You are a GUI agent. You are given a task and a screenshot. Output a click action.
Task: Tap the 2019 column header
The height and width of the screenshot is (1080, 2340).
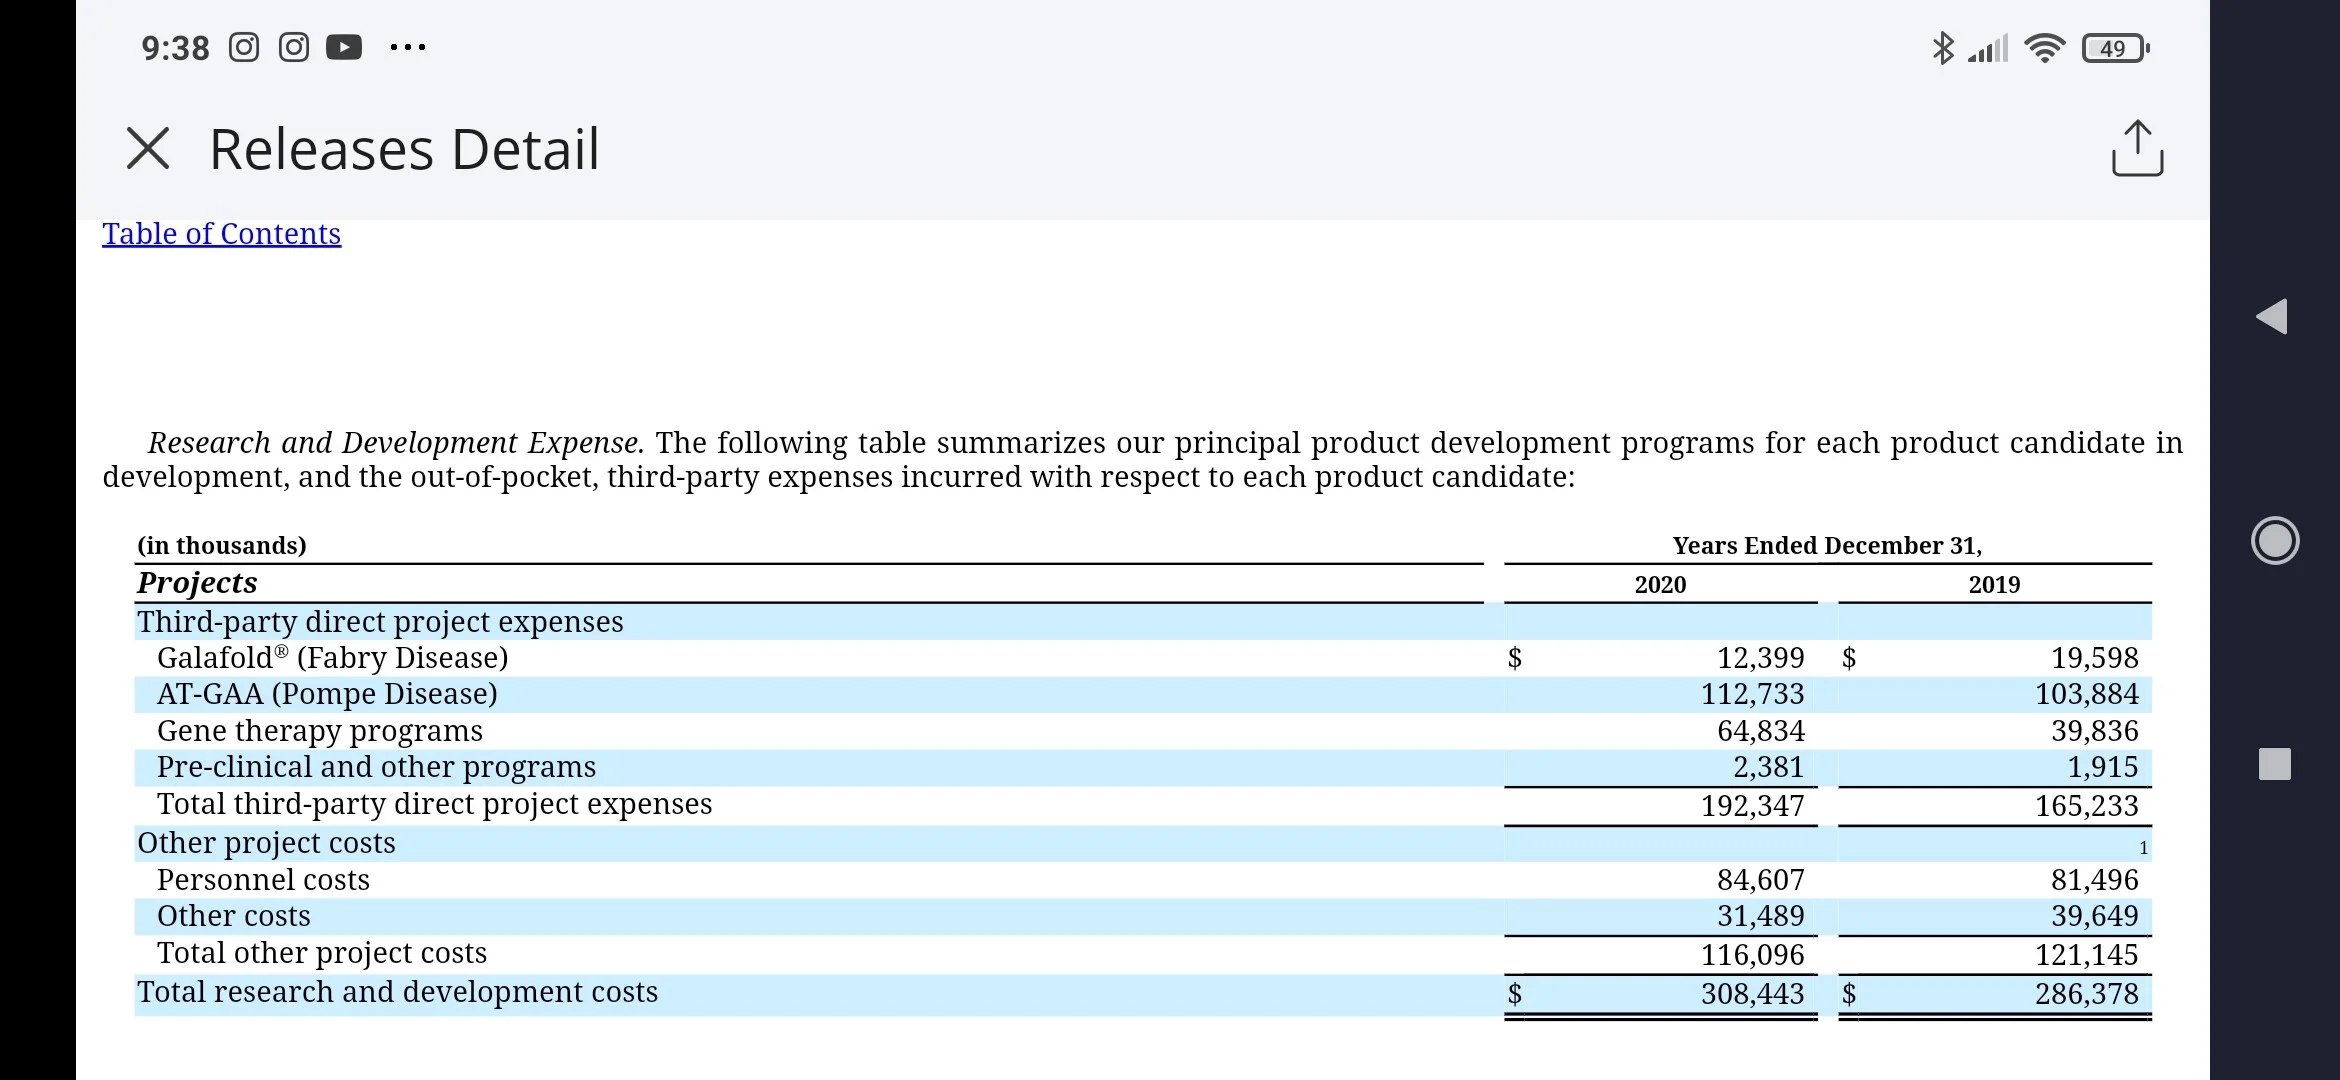[1994, 585]
